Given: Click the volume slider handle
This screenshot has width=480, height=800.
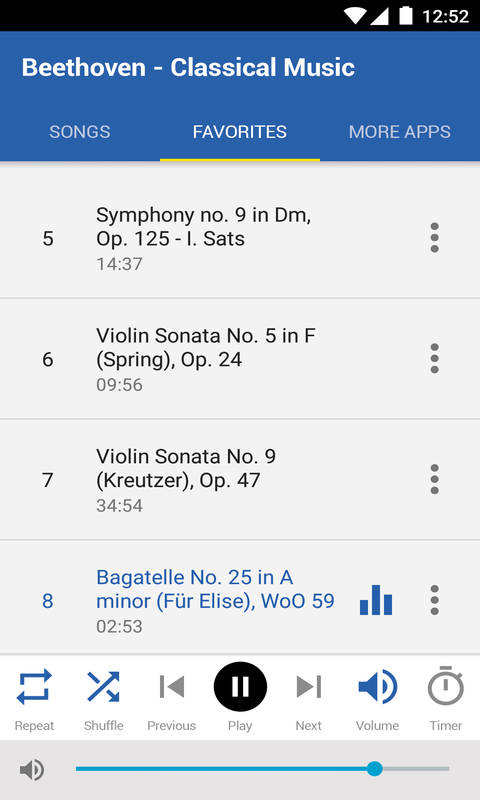Looking at the screenshot, I should coord(375,768).
